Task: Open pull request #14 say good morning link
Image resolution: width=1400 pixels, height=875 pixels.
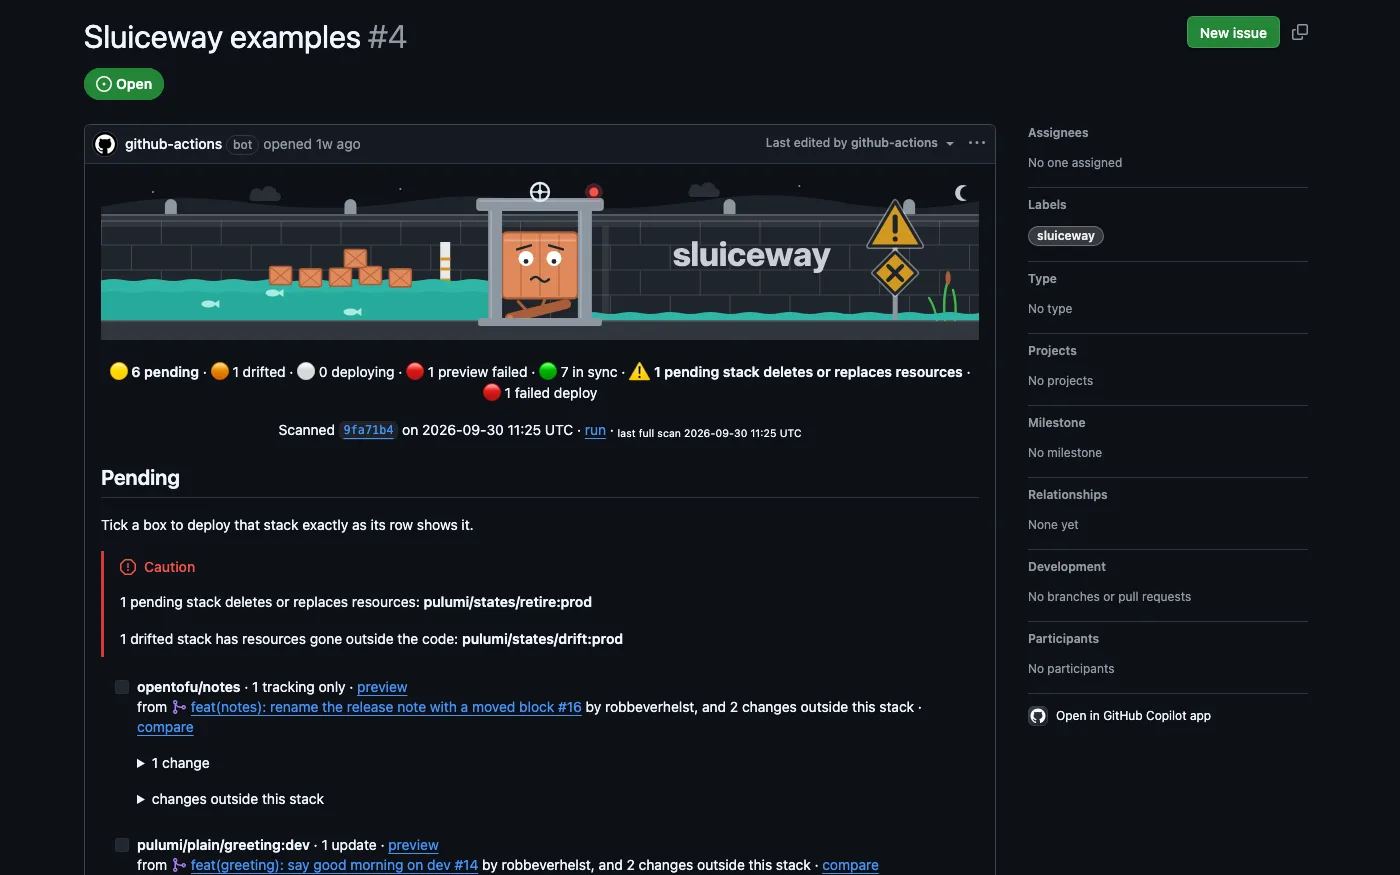Action: (x=334, y=865)
